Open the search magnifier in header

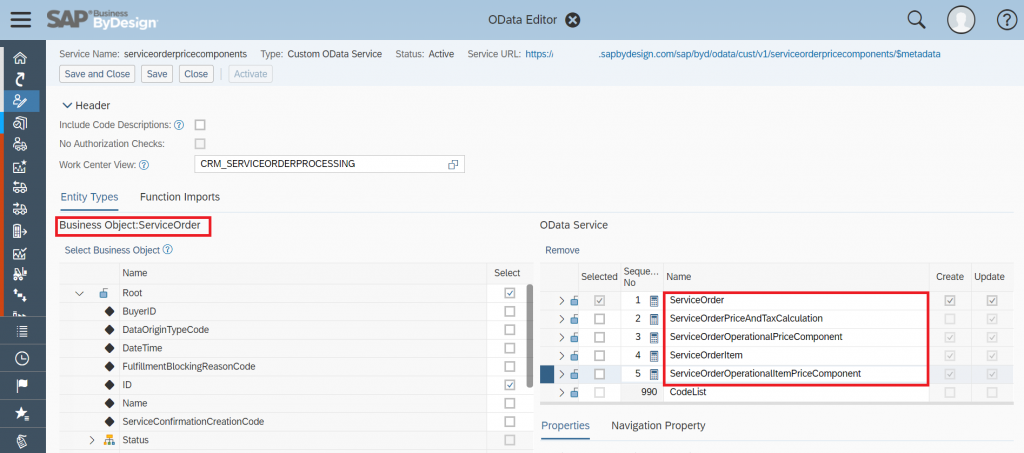point(916,20)
